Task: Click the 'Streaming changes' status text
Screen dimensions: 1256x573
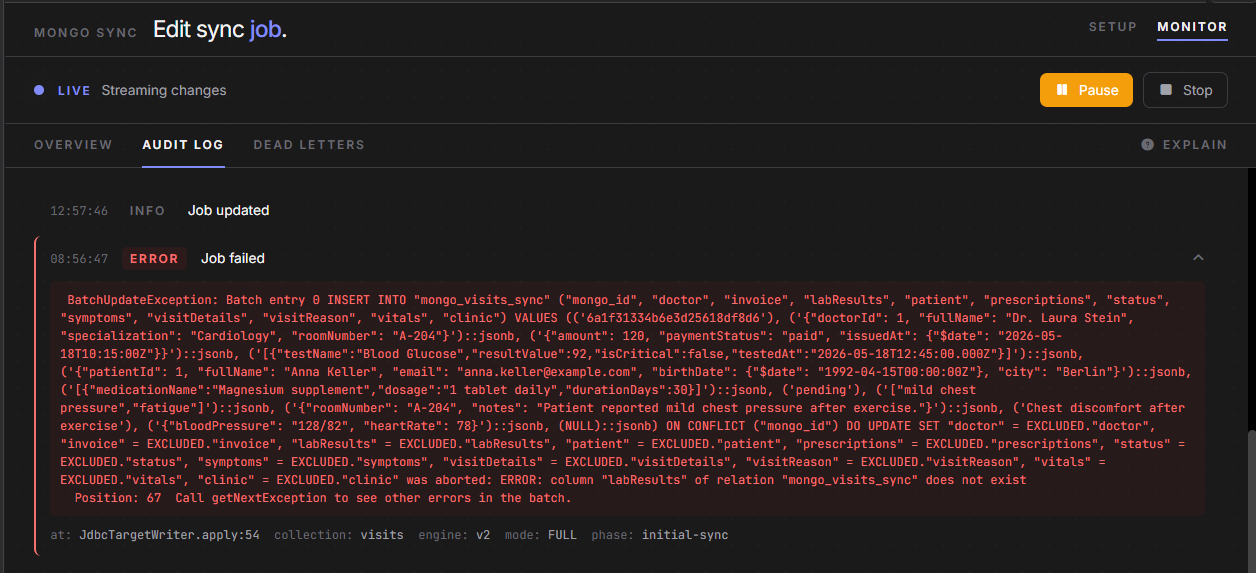Action: pyautogui.click(x=164, y=91)
